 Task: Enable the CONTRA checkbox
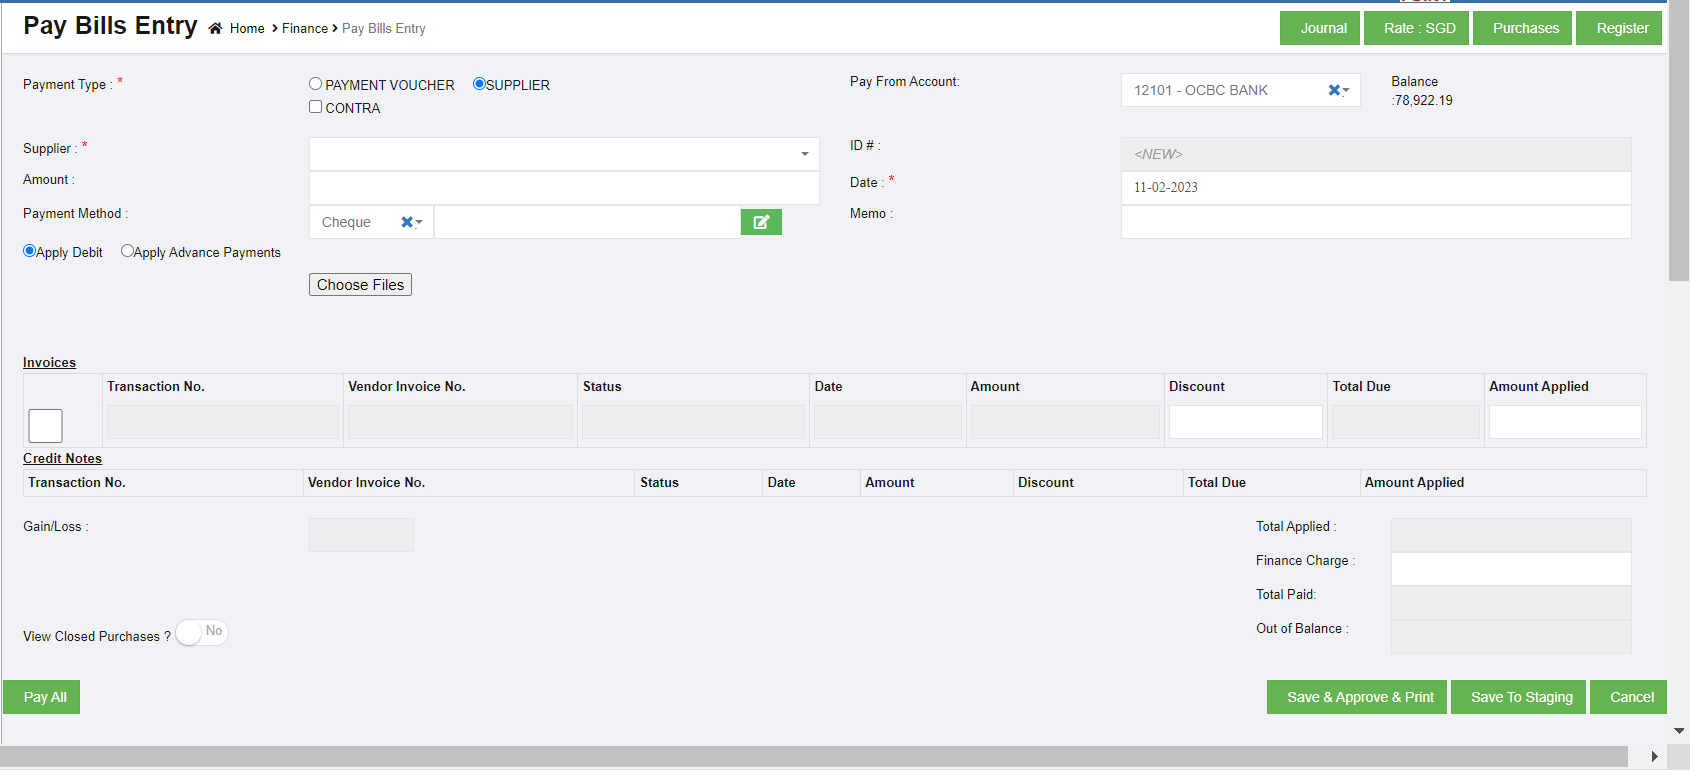(316, 107)
